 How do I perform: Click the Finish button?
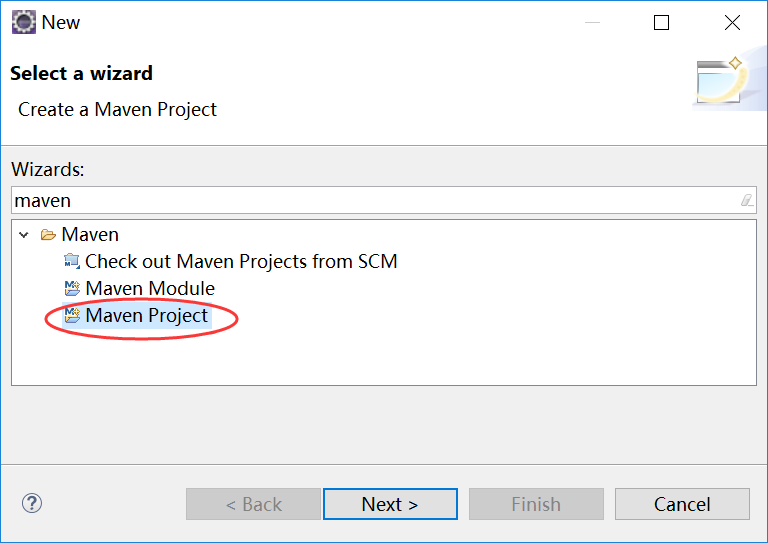point(536,504)
